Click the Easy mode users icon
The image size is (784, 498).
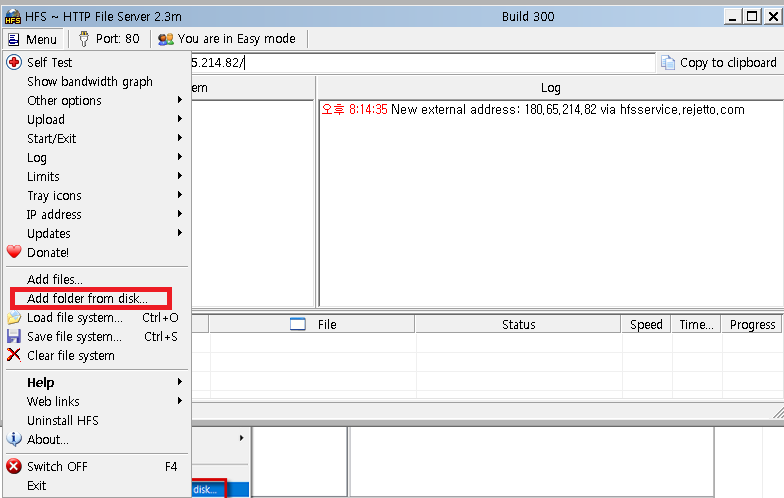pos(166,39)
